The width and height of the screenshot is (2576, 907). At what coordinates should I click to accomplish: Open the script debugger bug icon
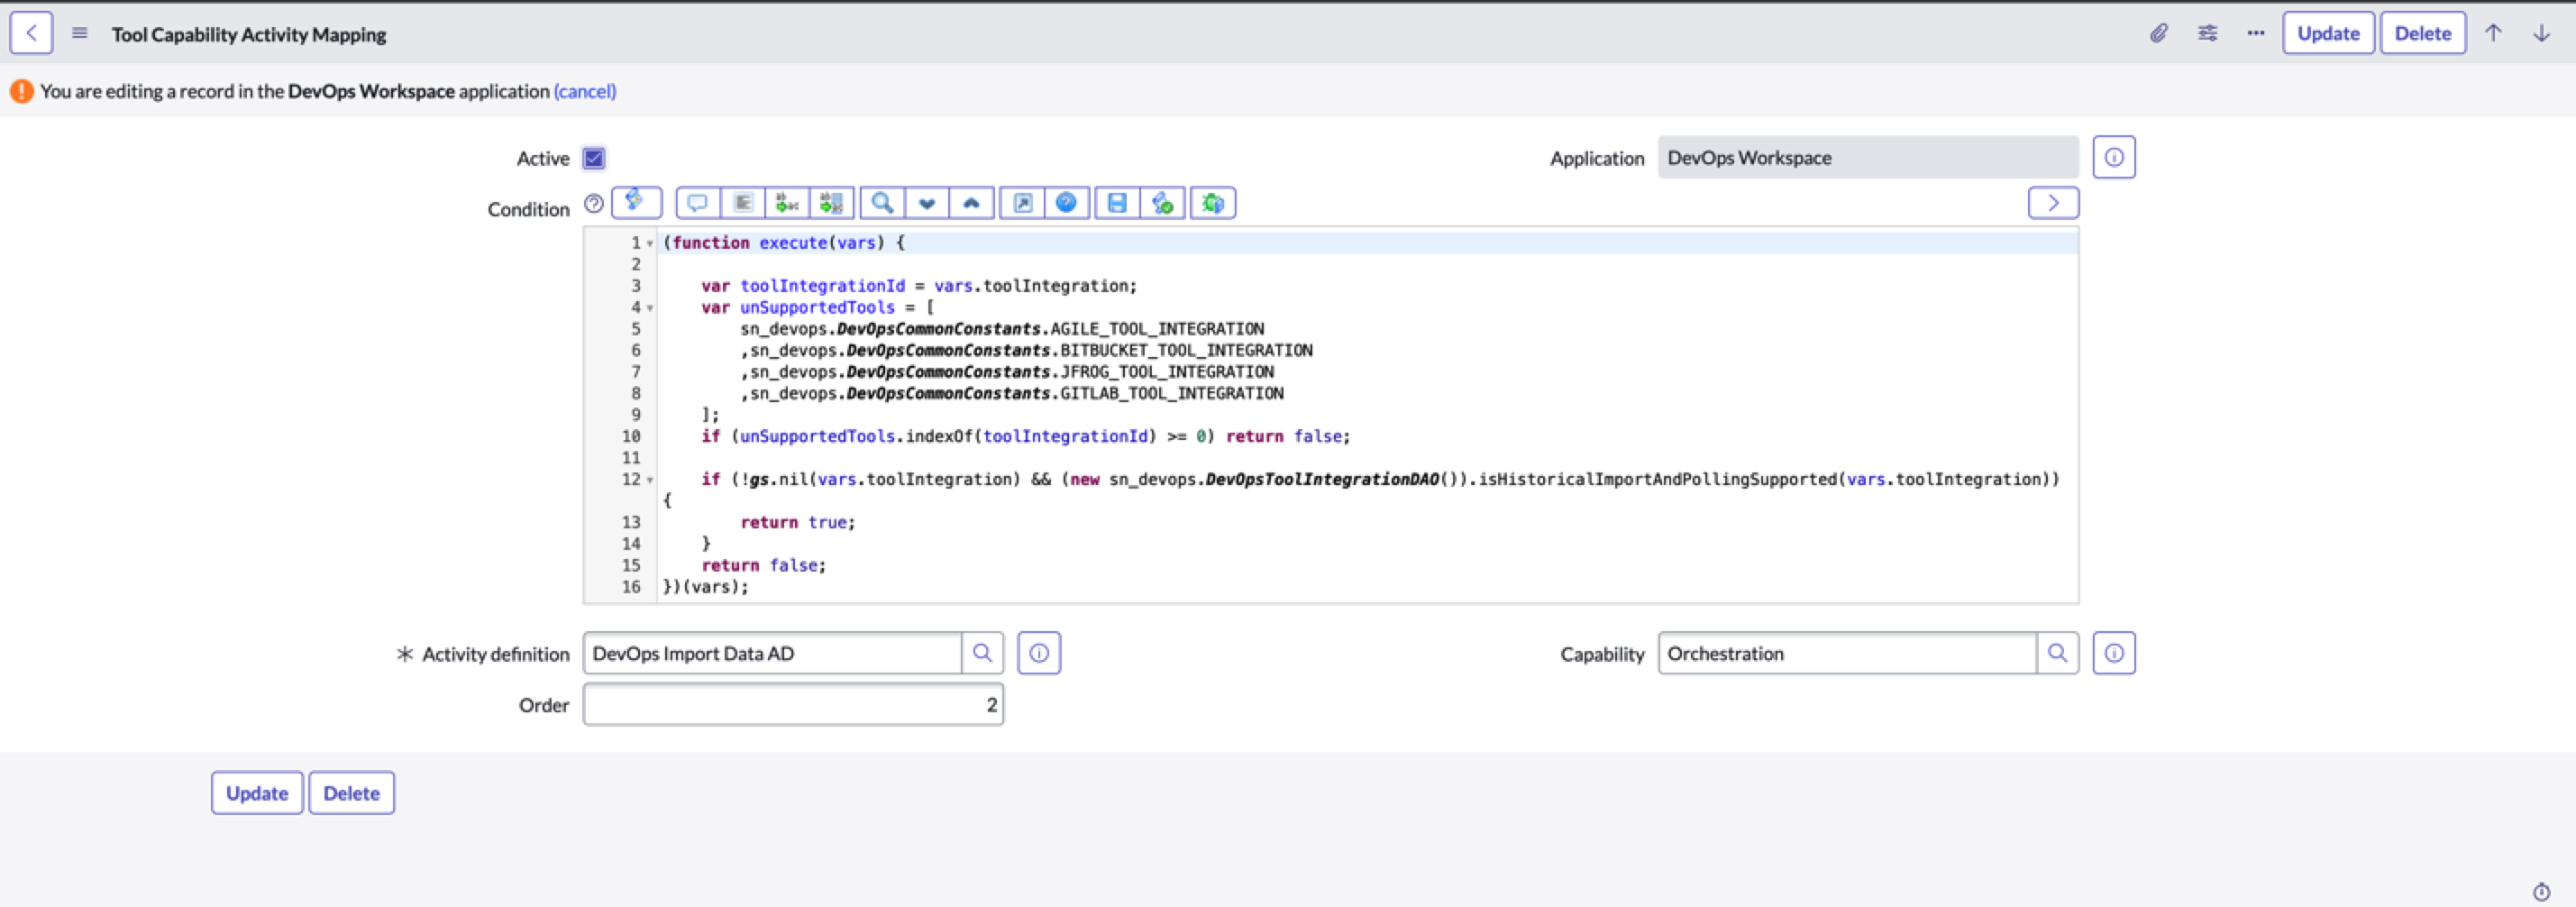[x=1213, y=203]
